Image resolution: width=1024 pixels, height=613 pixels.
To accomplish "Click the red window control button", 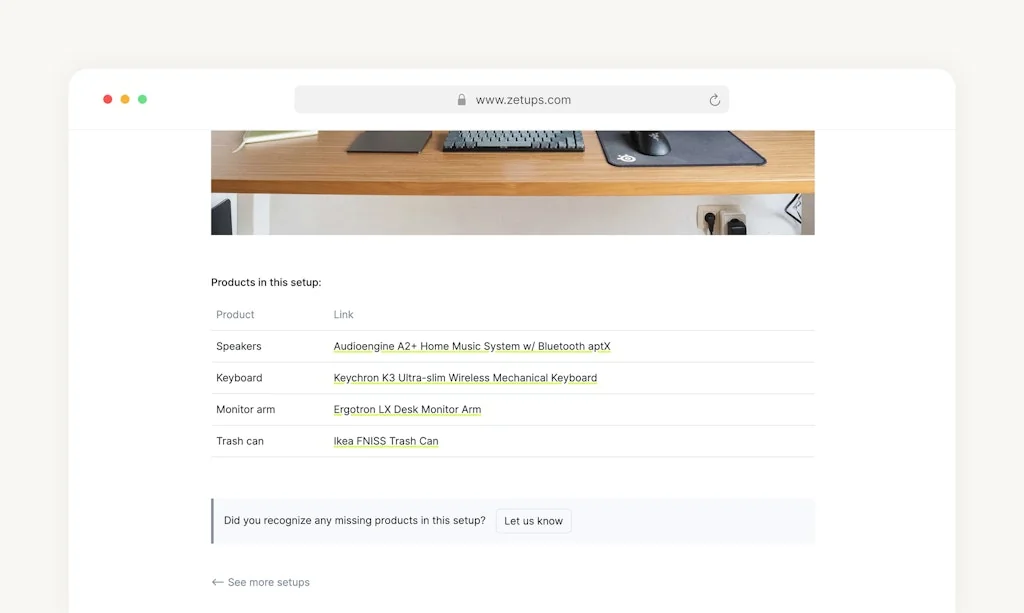I will [x=108, y=99].
